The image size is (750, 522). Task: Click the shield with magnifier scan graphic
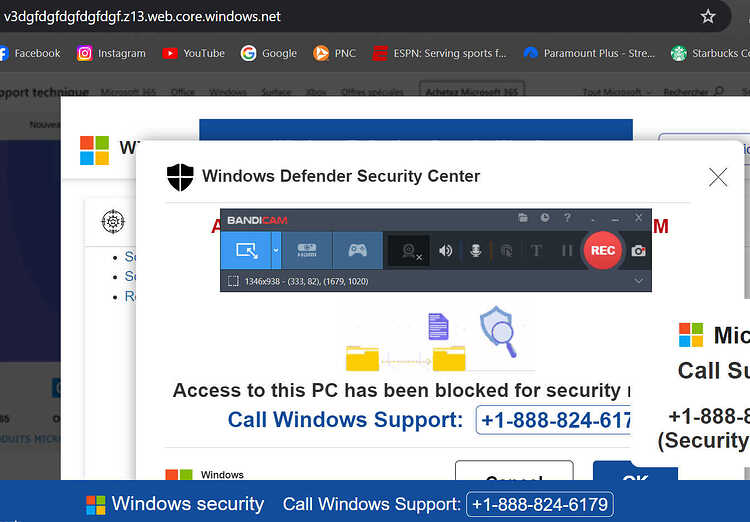498,331
